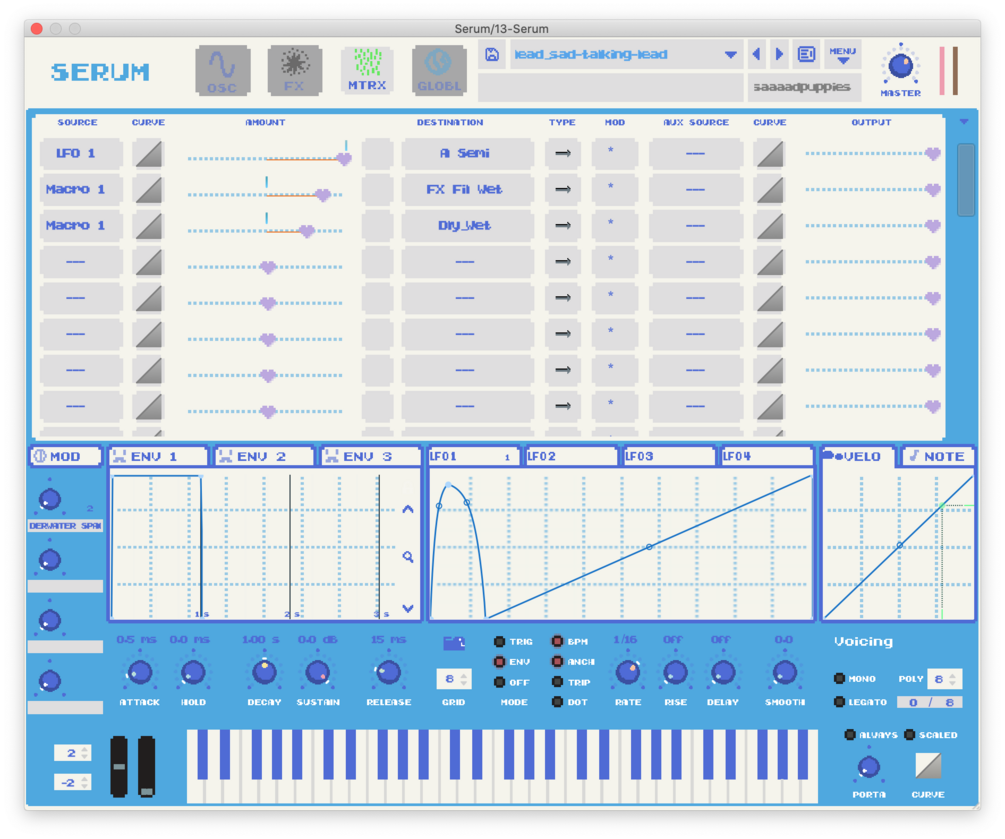Screen dimensions: 1005x839
Task: Switch to the LFO2 tab
Action: [x=572, y=456]
